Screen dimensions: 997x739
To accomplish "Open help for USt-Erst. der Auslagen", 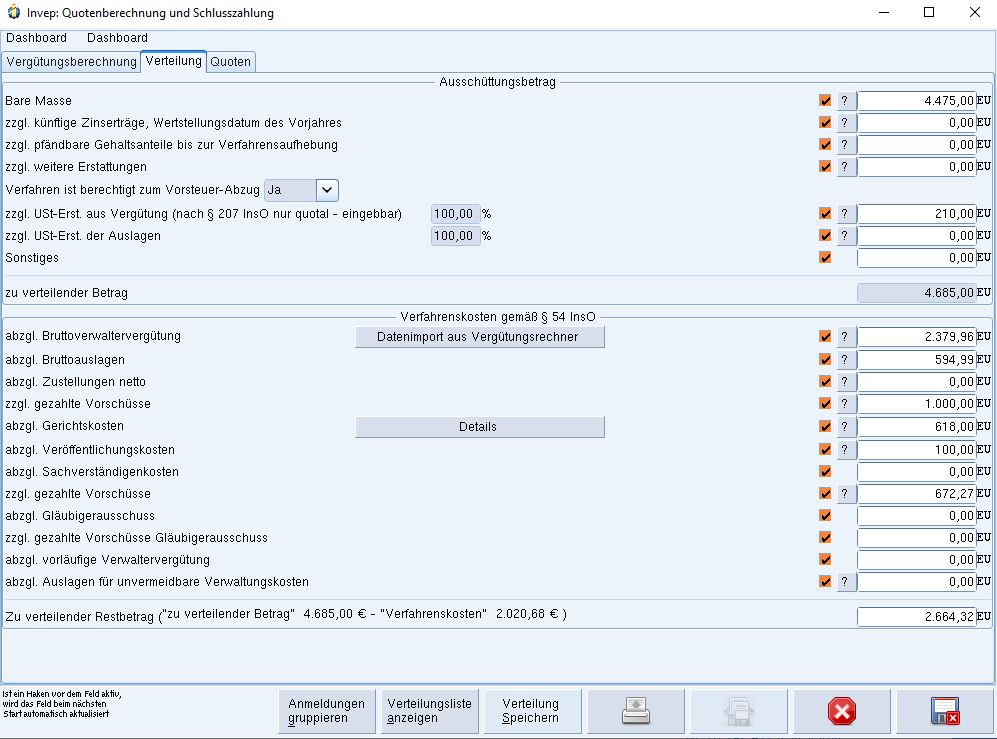I will click(845, 236).
